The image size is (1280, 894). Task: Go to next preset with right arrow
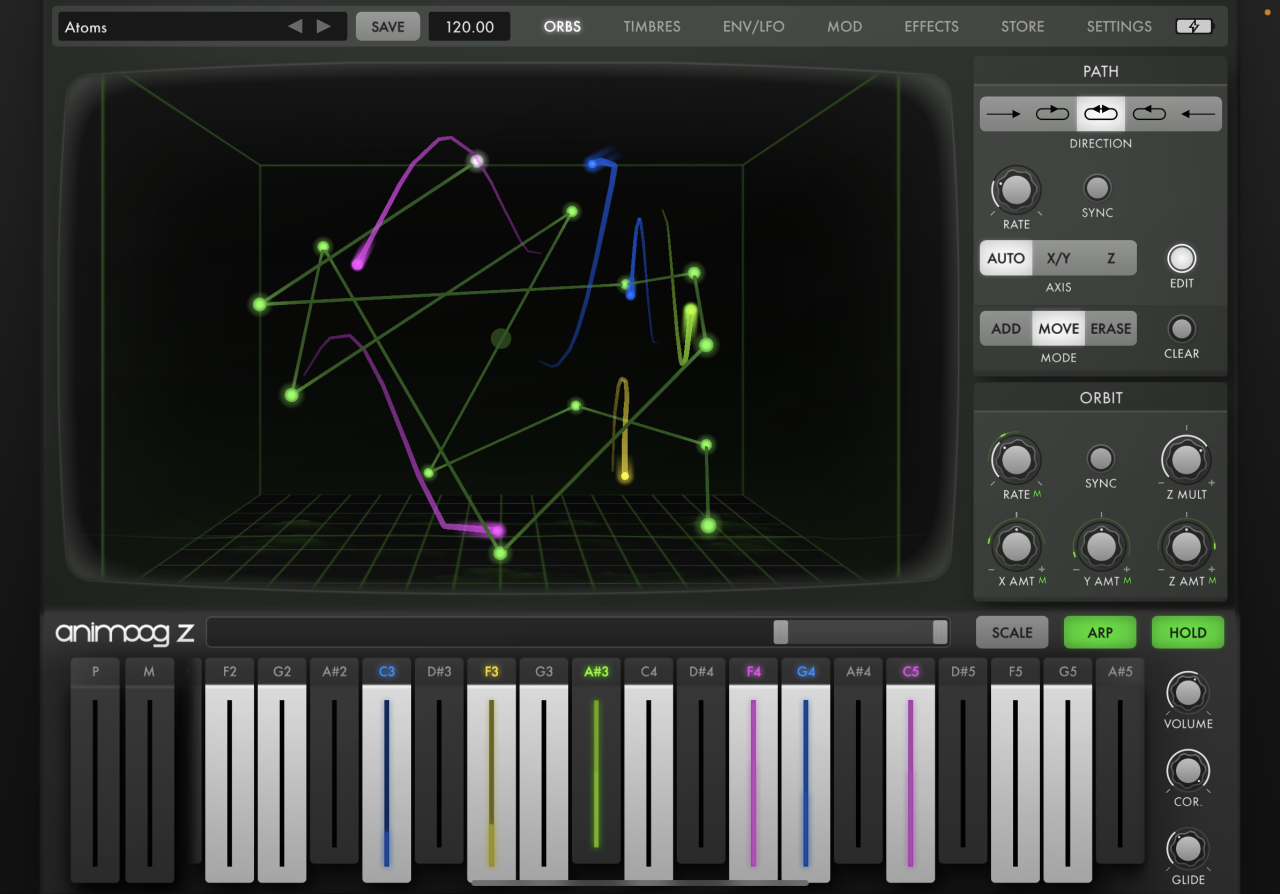click(x=324, y=27)
